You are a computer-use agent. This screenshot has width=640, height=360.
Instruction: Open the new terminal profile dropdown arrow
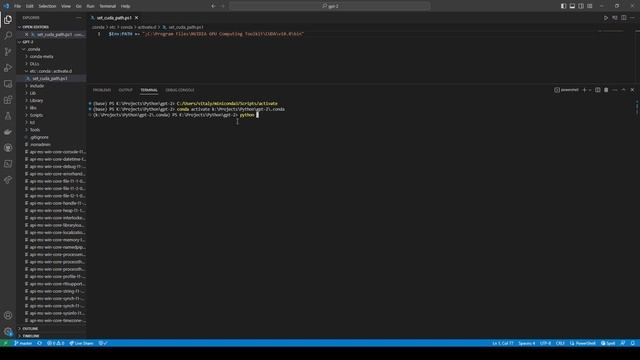pyautogui.click(x=590, y=90)
